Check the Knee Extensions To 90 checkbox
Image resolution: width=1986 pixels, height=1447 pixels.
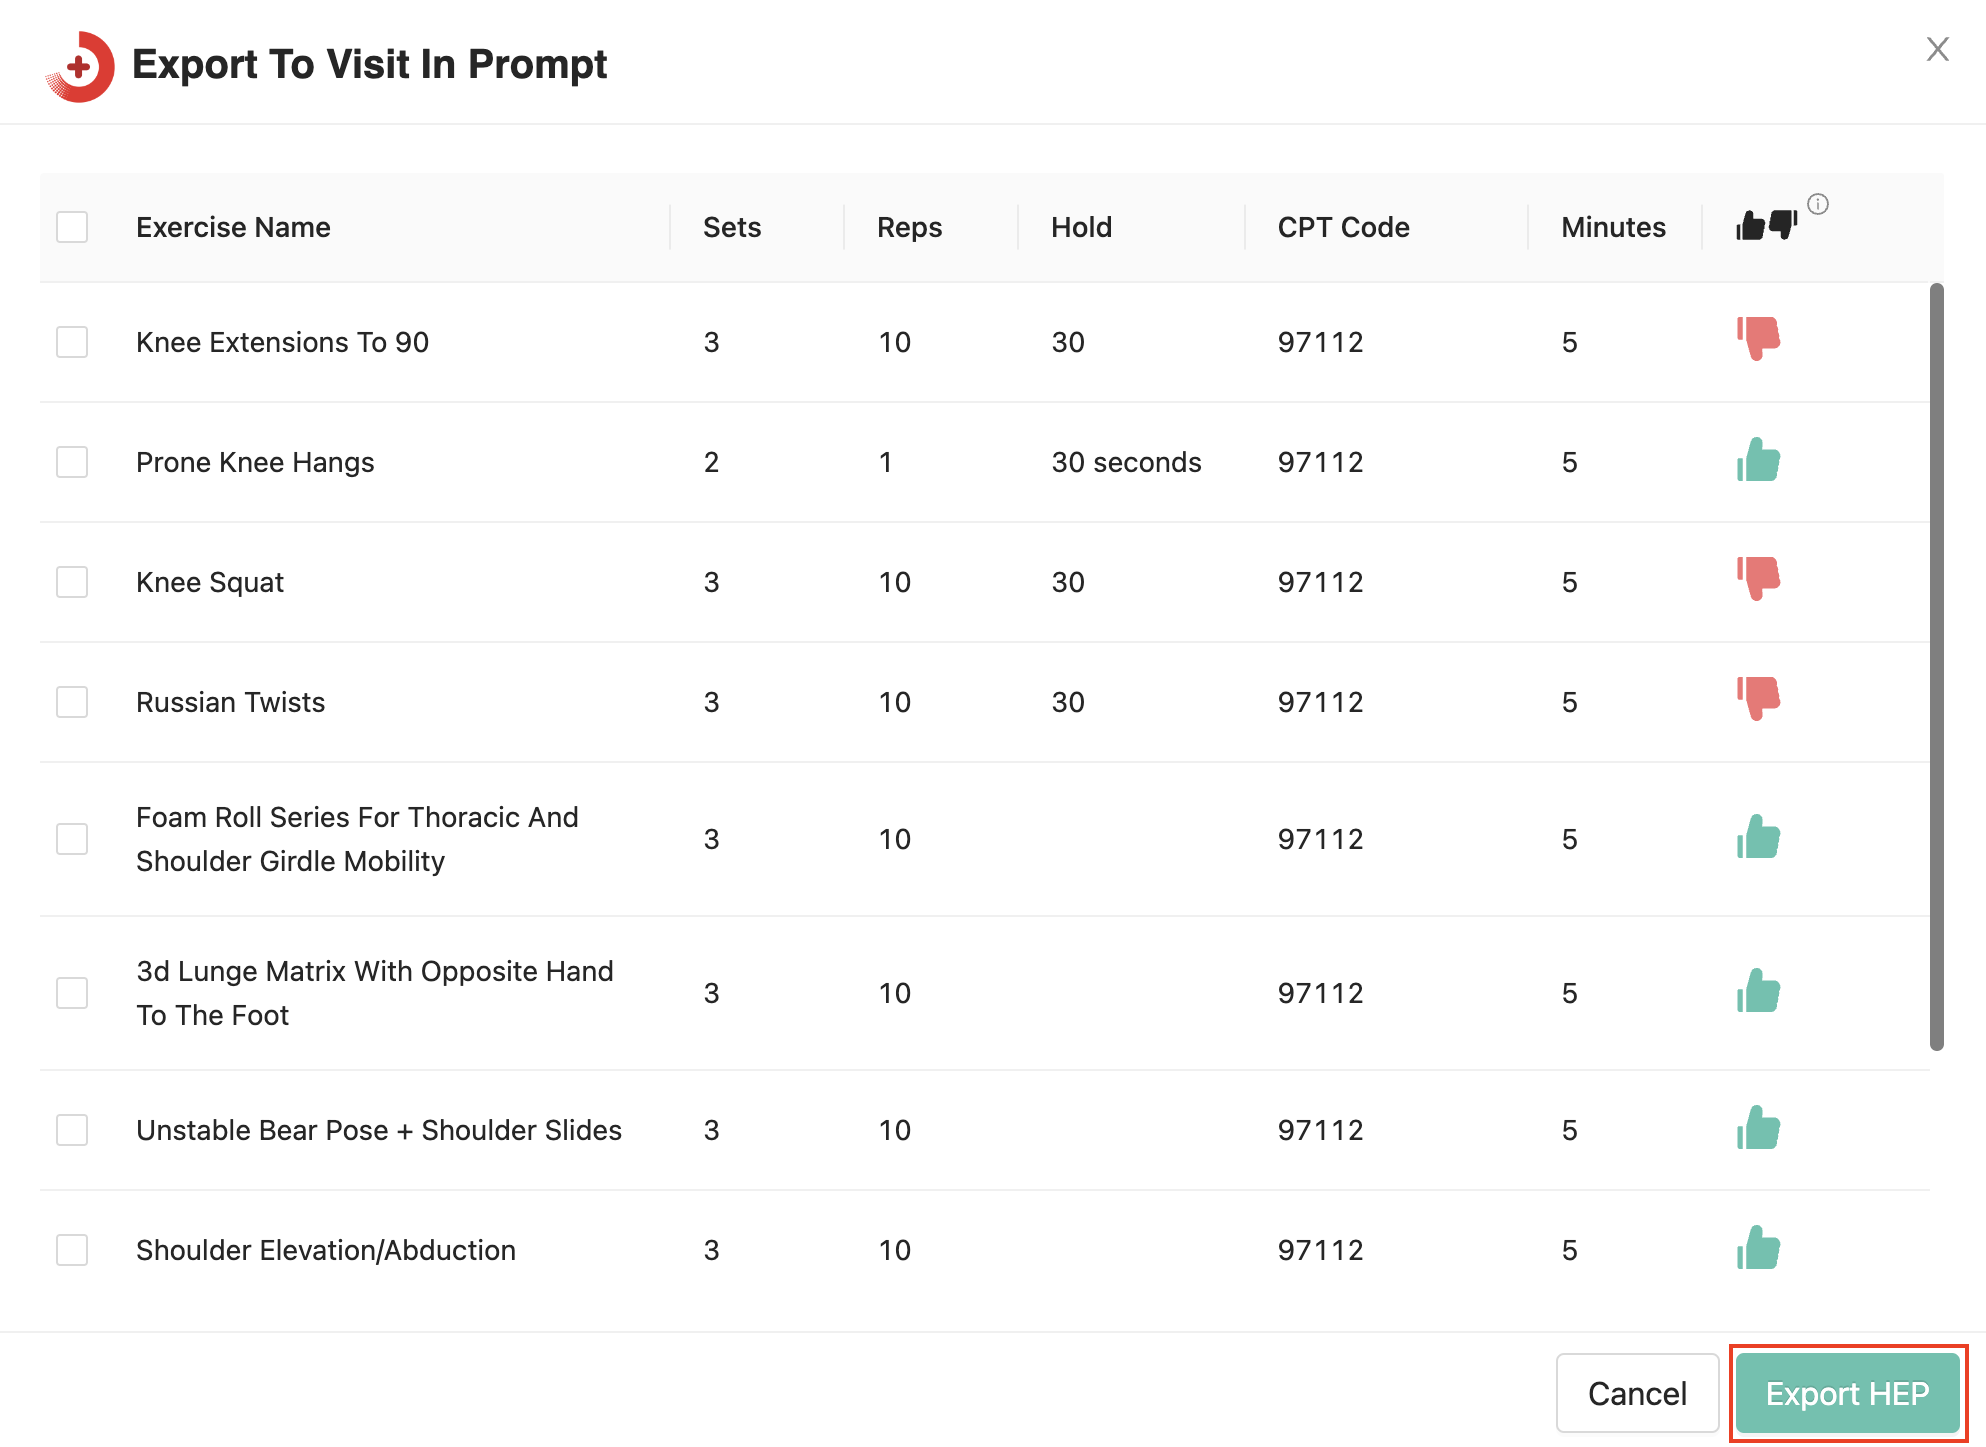coord(72,342)
